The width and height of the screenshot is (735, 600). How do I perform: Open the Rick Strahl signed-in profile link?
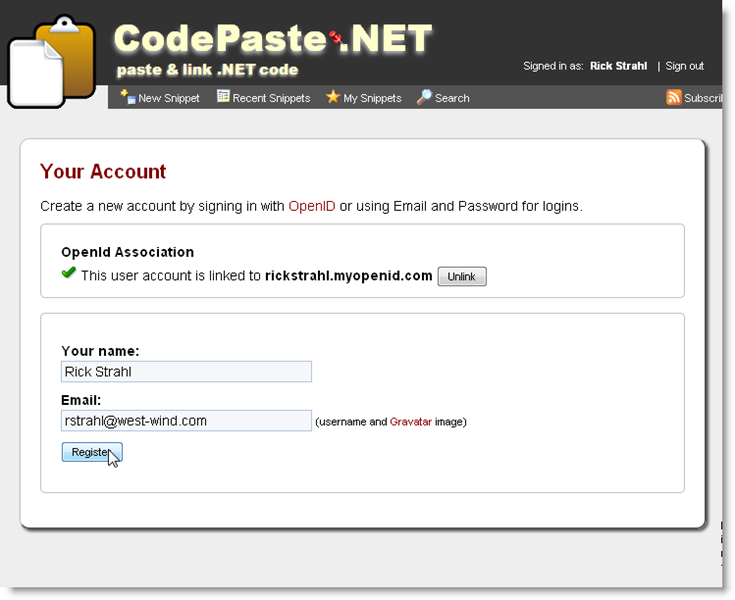618,66
